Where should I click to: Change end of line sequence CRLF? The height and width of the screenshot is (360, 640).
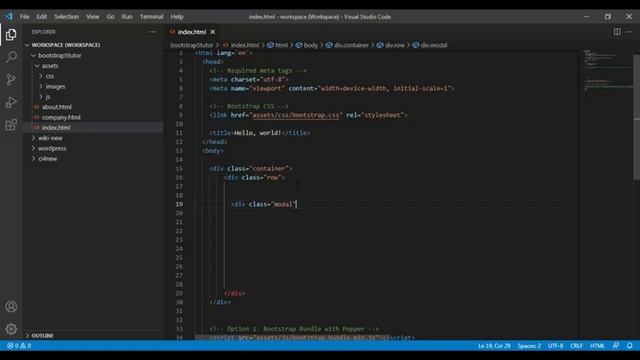576,346
